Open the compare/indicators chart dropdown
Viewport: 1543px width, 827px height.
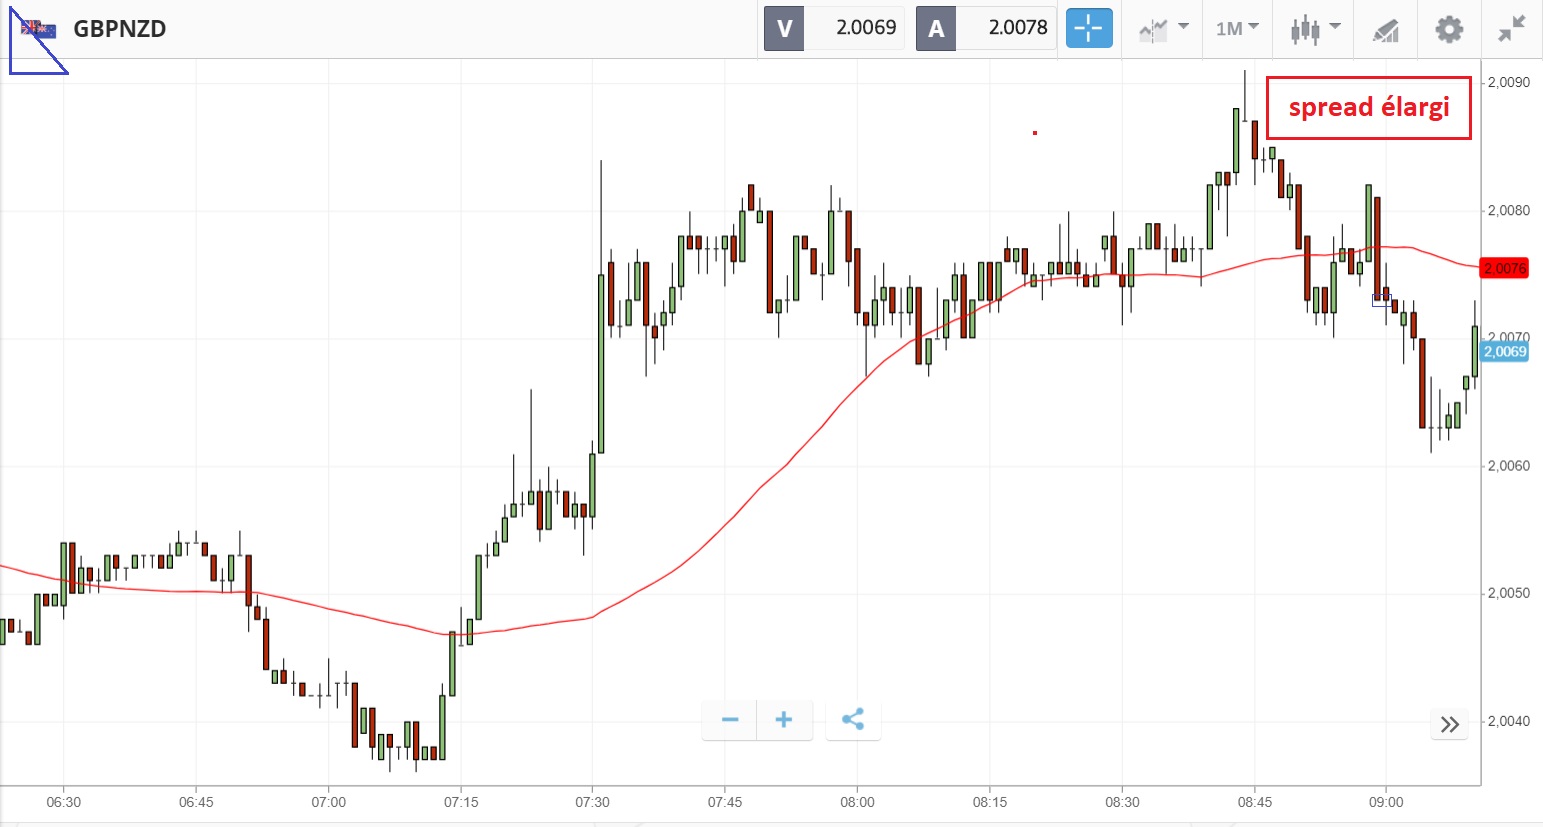(x=1163, y=29)
